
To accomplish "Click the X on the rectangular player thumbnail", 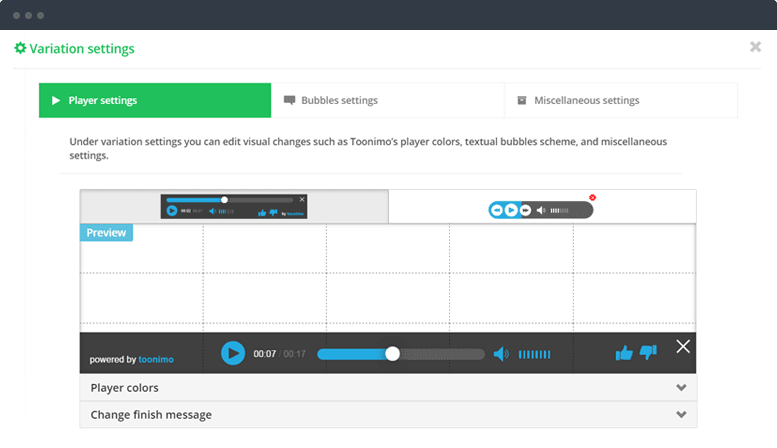I will 302,199.
